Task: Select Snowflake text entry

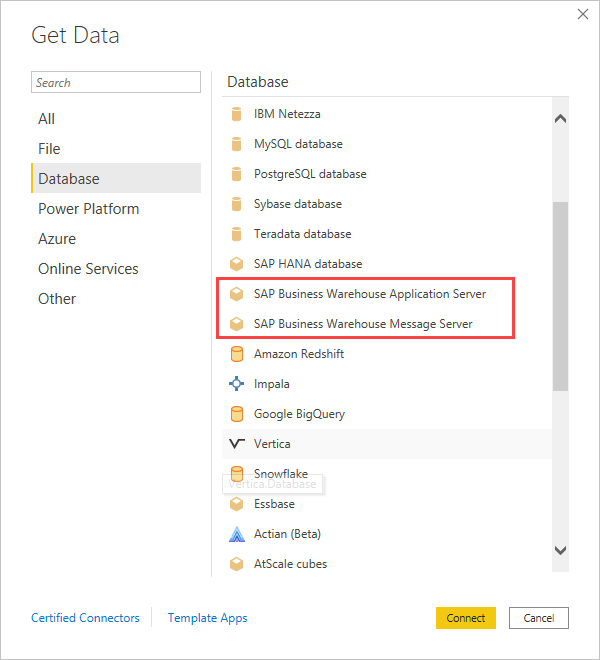Action: click(281, 474)
